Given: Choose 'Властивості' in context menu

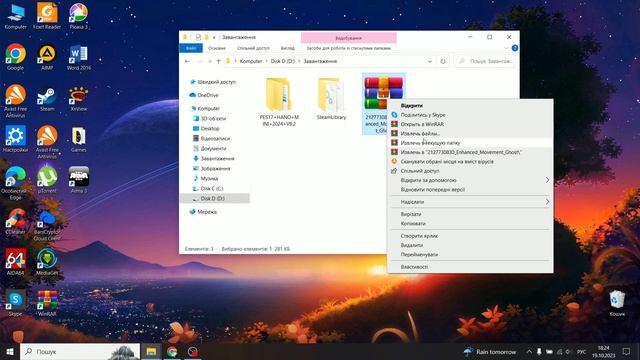Looking at the screenshot, I should tap(470, 267).
